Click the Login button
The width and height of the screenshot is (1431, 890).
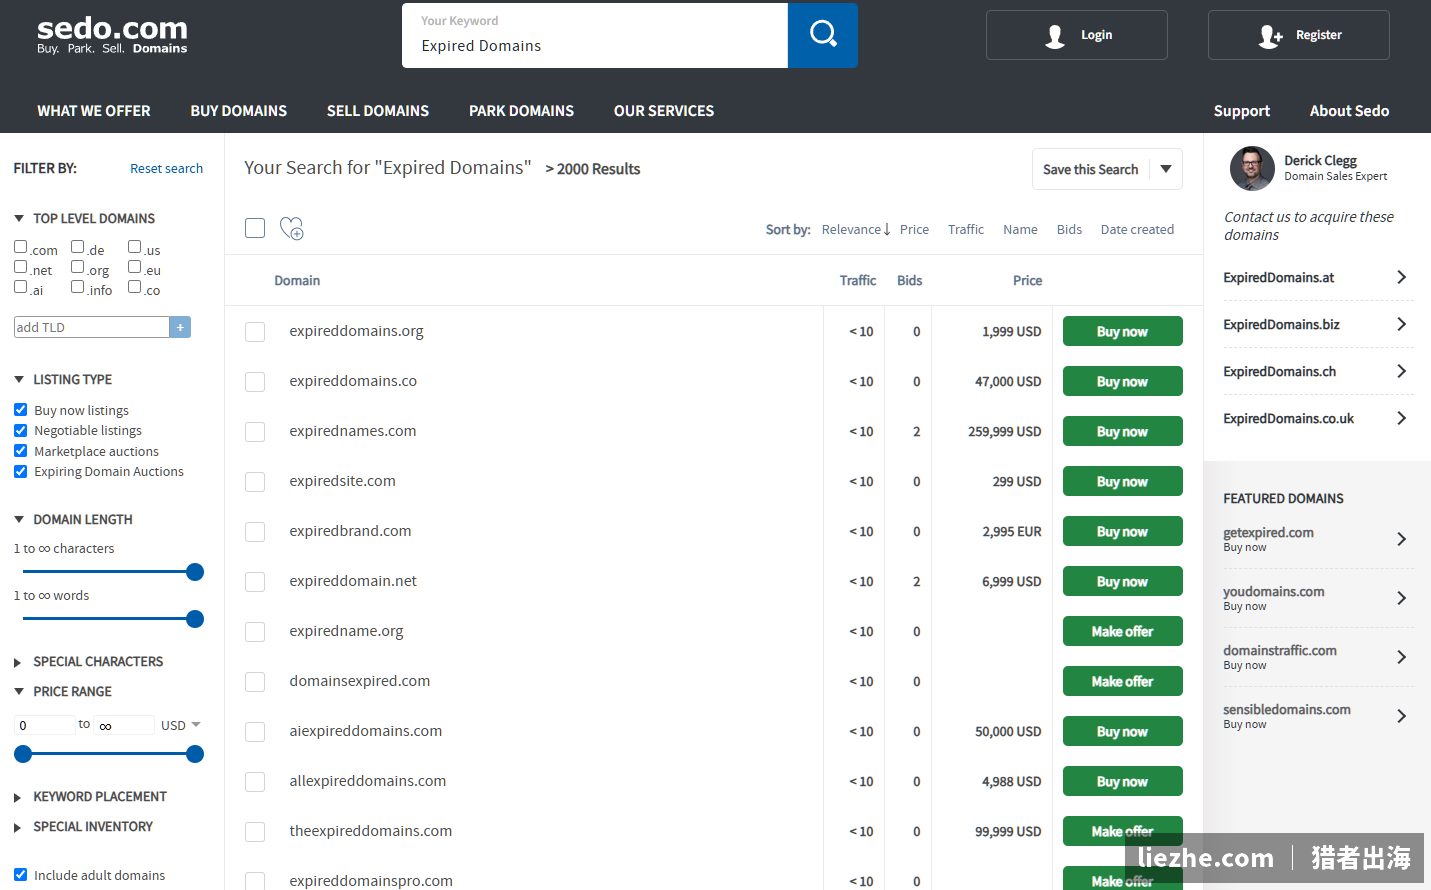1077,35
